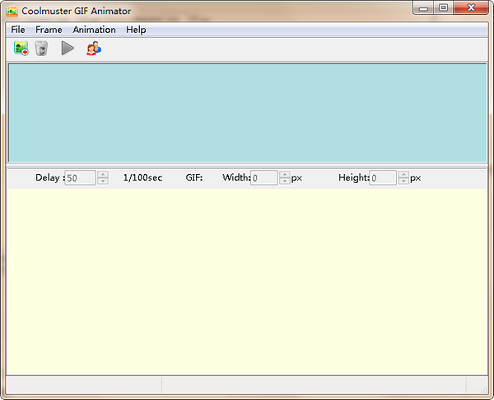Click the users feedback toolbar icon
The height and width of the screenshot is (400, 494).
coord(94,49)
